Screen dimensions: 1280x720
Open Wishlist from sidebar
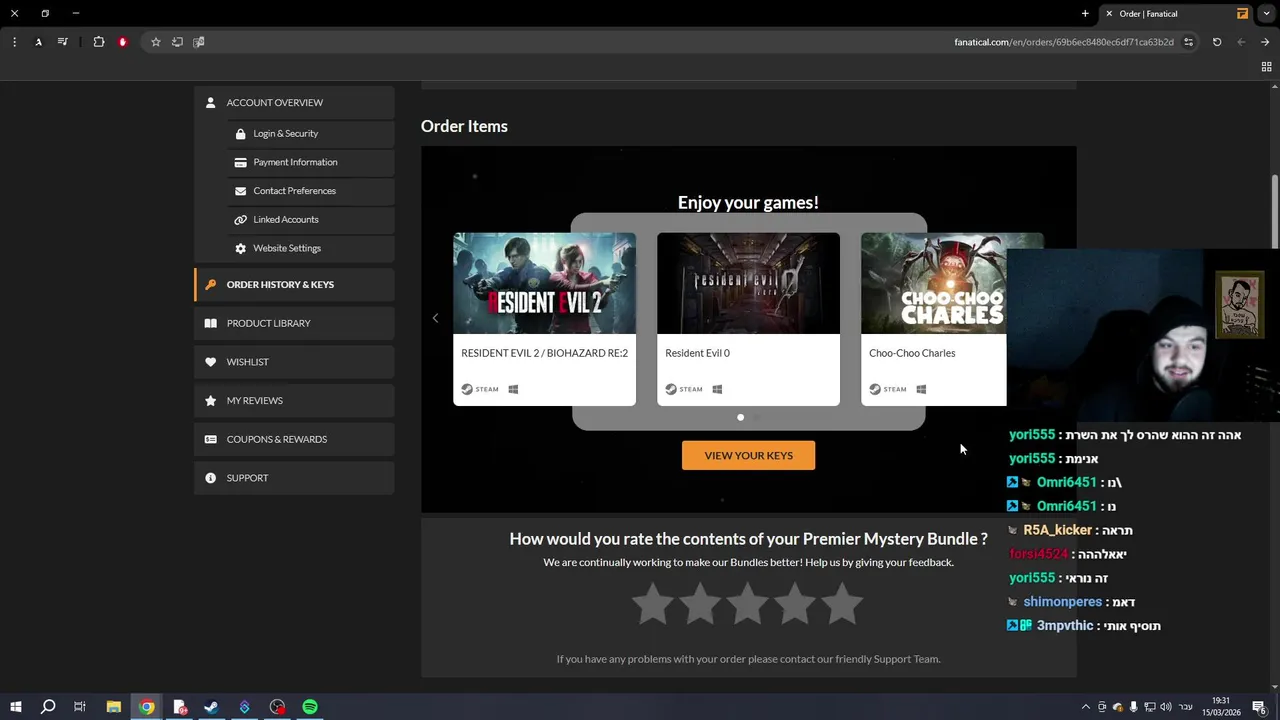(x=294, y=362)
